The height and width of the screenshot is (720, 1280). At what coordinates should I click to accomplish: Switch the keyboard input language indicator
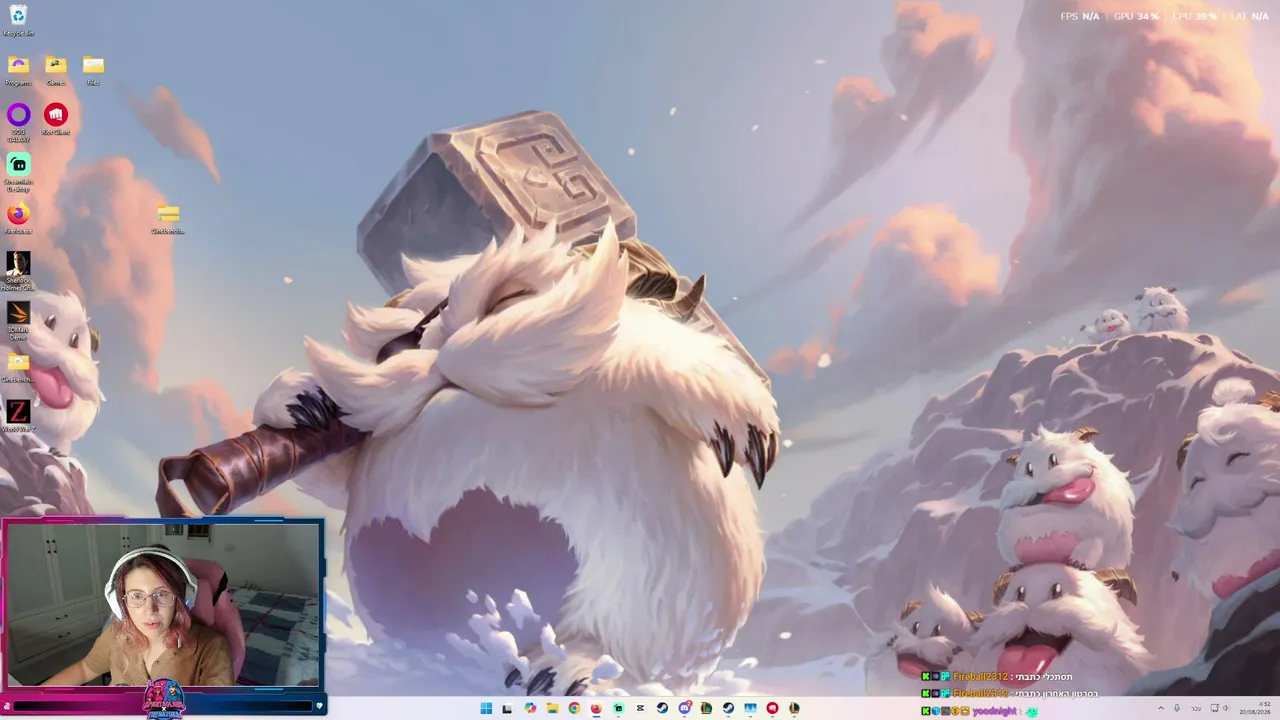(x=1197, y=708)
